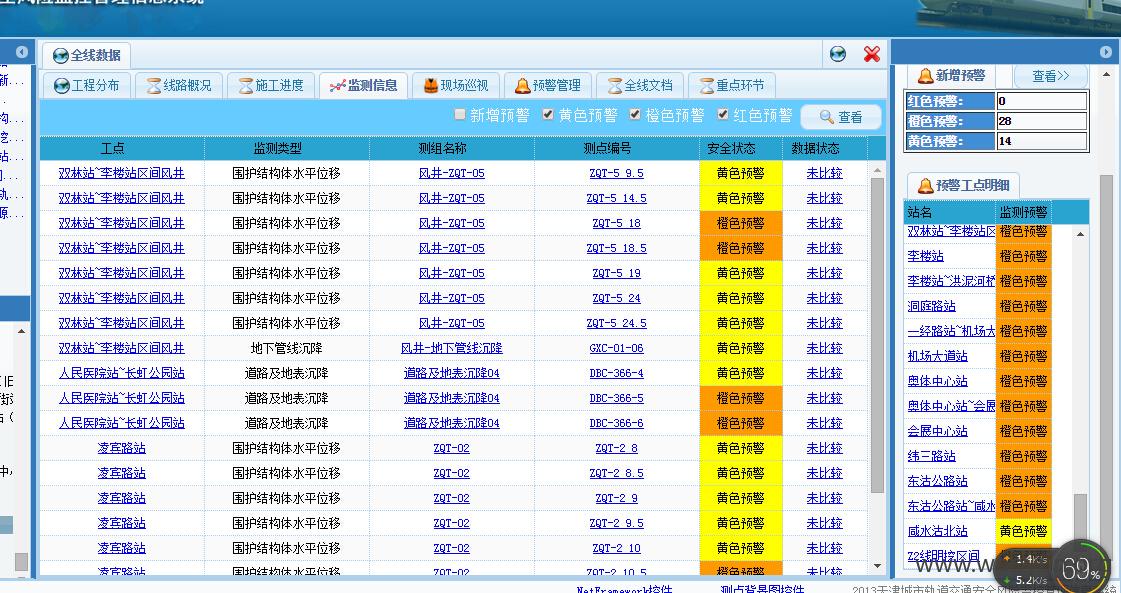Open 咸水沽北站 in station list
Image resolution: width=1121 pixels, height=593 pixels.
[937, 531]
